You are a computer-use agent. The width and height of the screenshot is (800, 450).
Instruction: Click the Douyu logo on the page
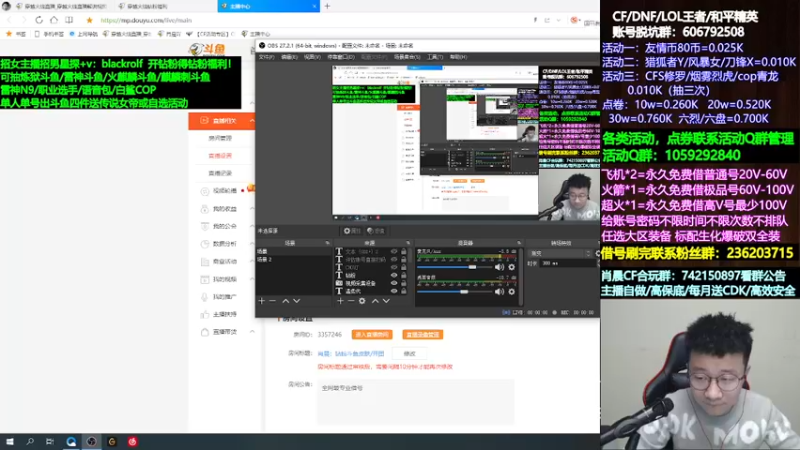click(207, 48)
